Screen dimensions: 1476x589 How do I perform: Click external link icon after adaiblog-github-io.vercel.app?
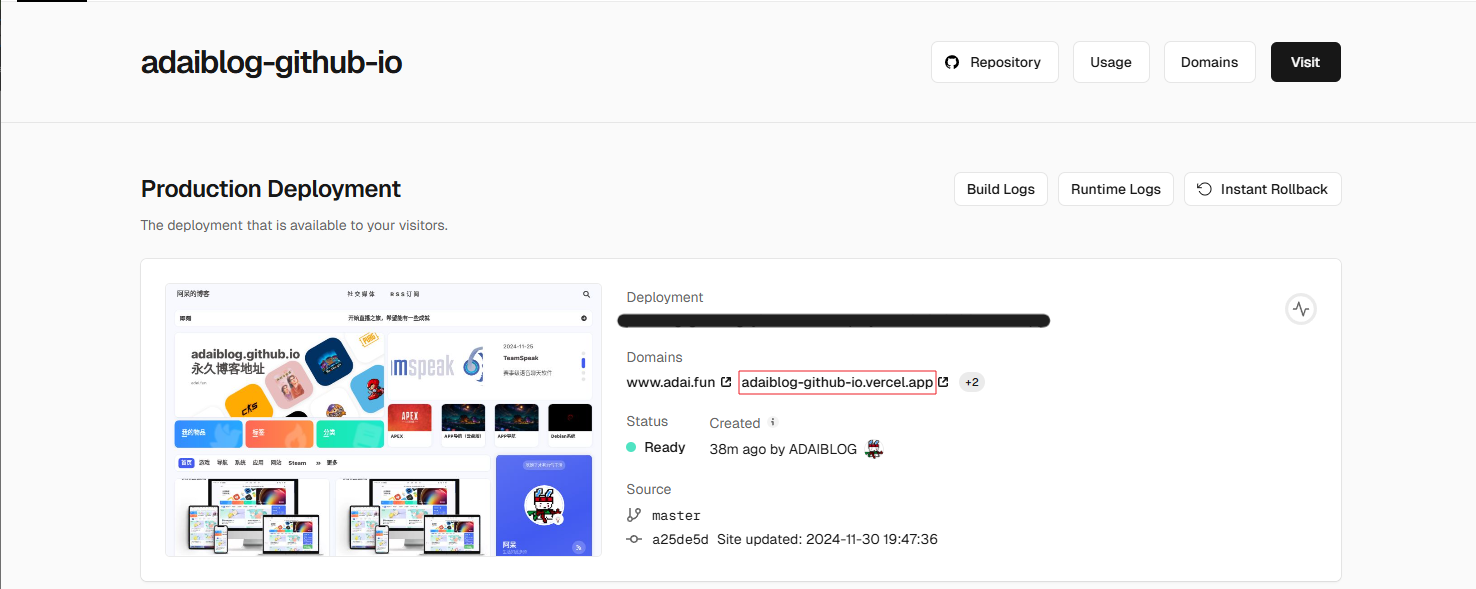tap(943, 382)
